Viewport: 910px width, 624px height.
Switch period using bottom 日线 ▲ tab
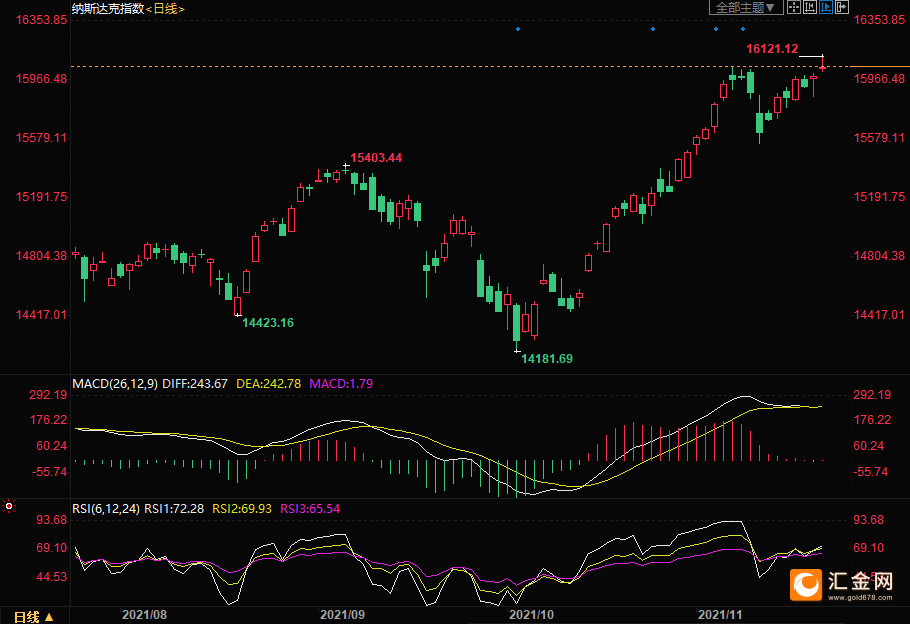(34, 616)
